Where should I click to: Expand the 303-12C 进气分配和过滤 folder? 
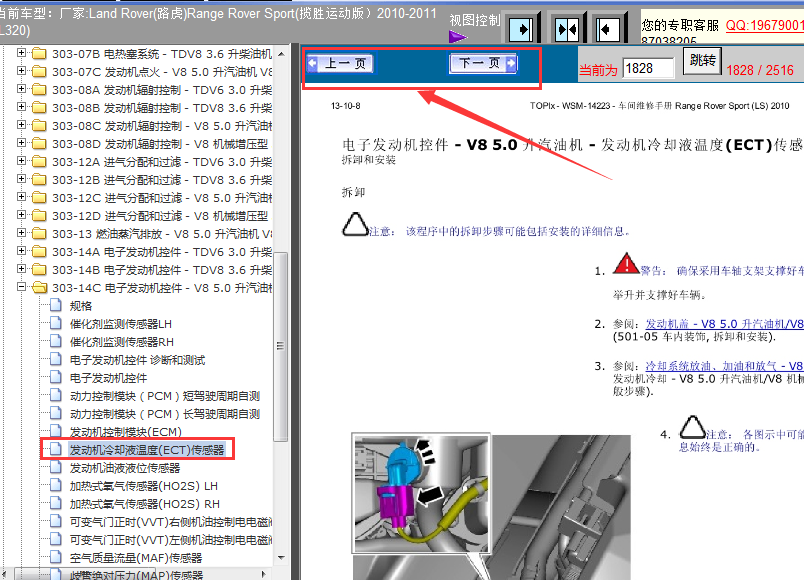21,197
